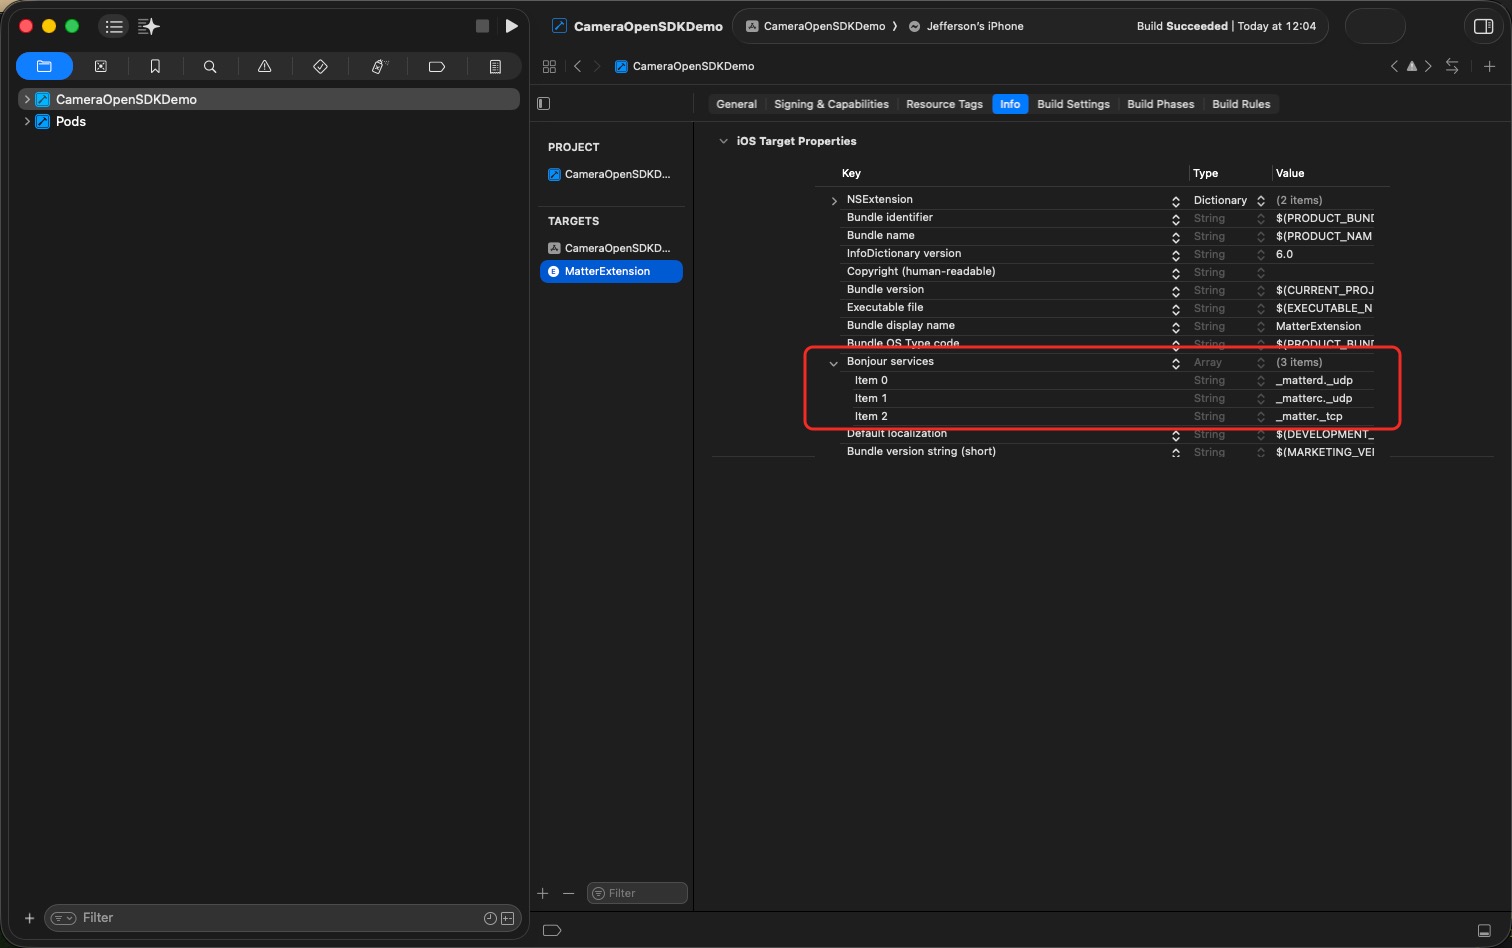
Task: Stop the running scheme
Action: 482,26
